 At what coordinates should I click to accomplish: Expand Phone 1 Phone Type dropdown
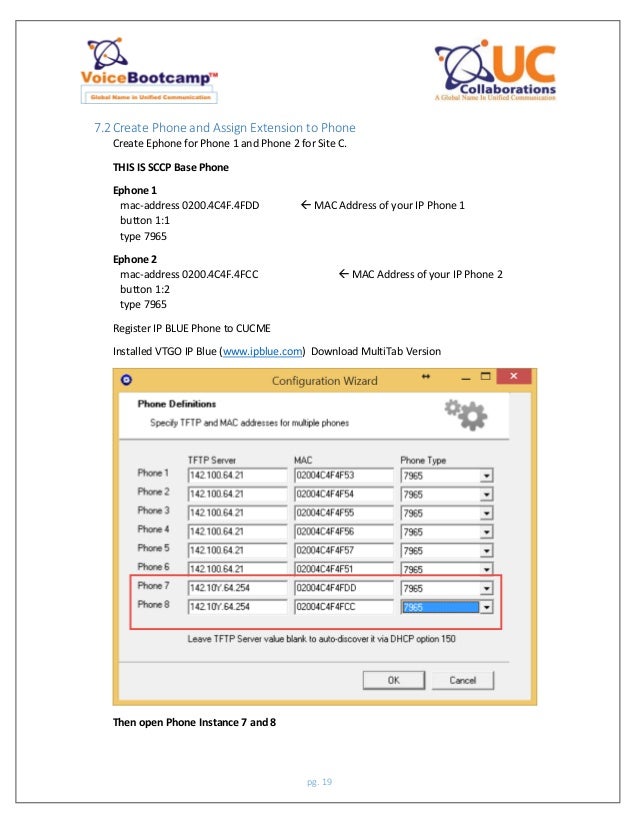(486, 476)
